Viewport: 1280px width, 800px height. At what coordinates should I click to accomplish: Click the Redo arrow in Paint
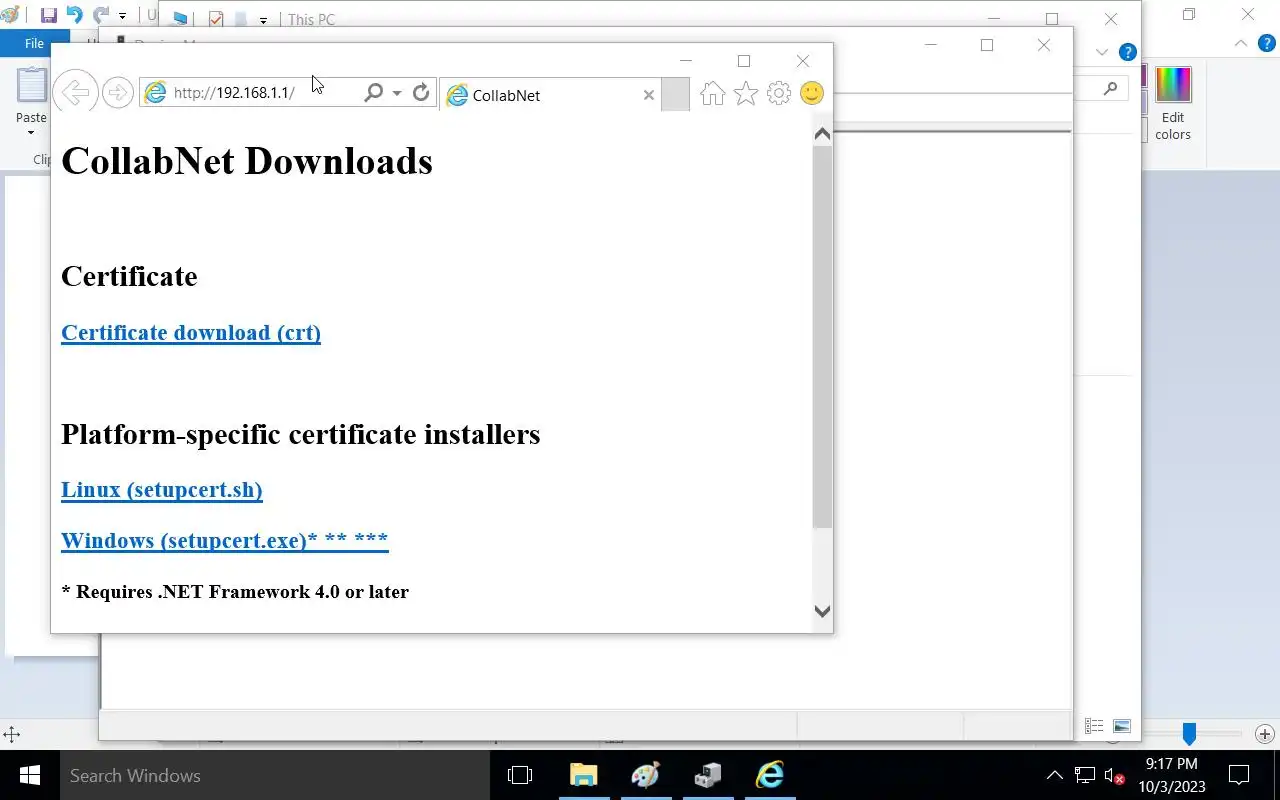tap(100, 15)
